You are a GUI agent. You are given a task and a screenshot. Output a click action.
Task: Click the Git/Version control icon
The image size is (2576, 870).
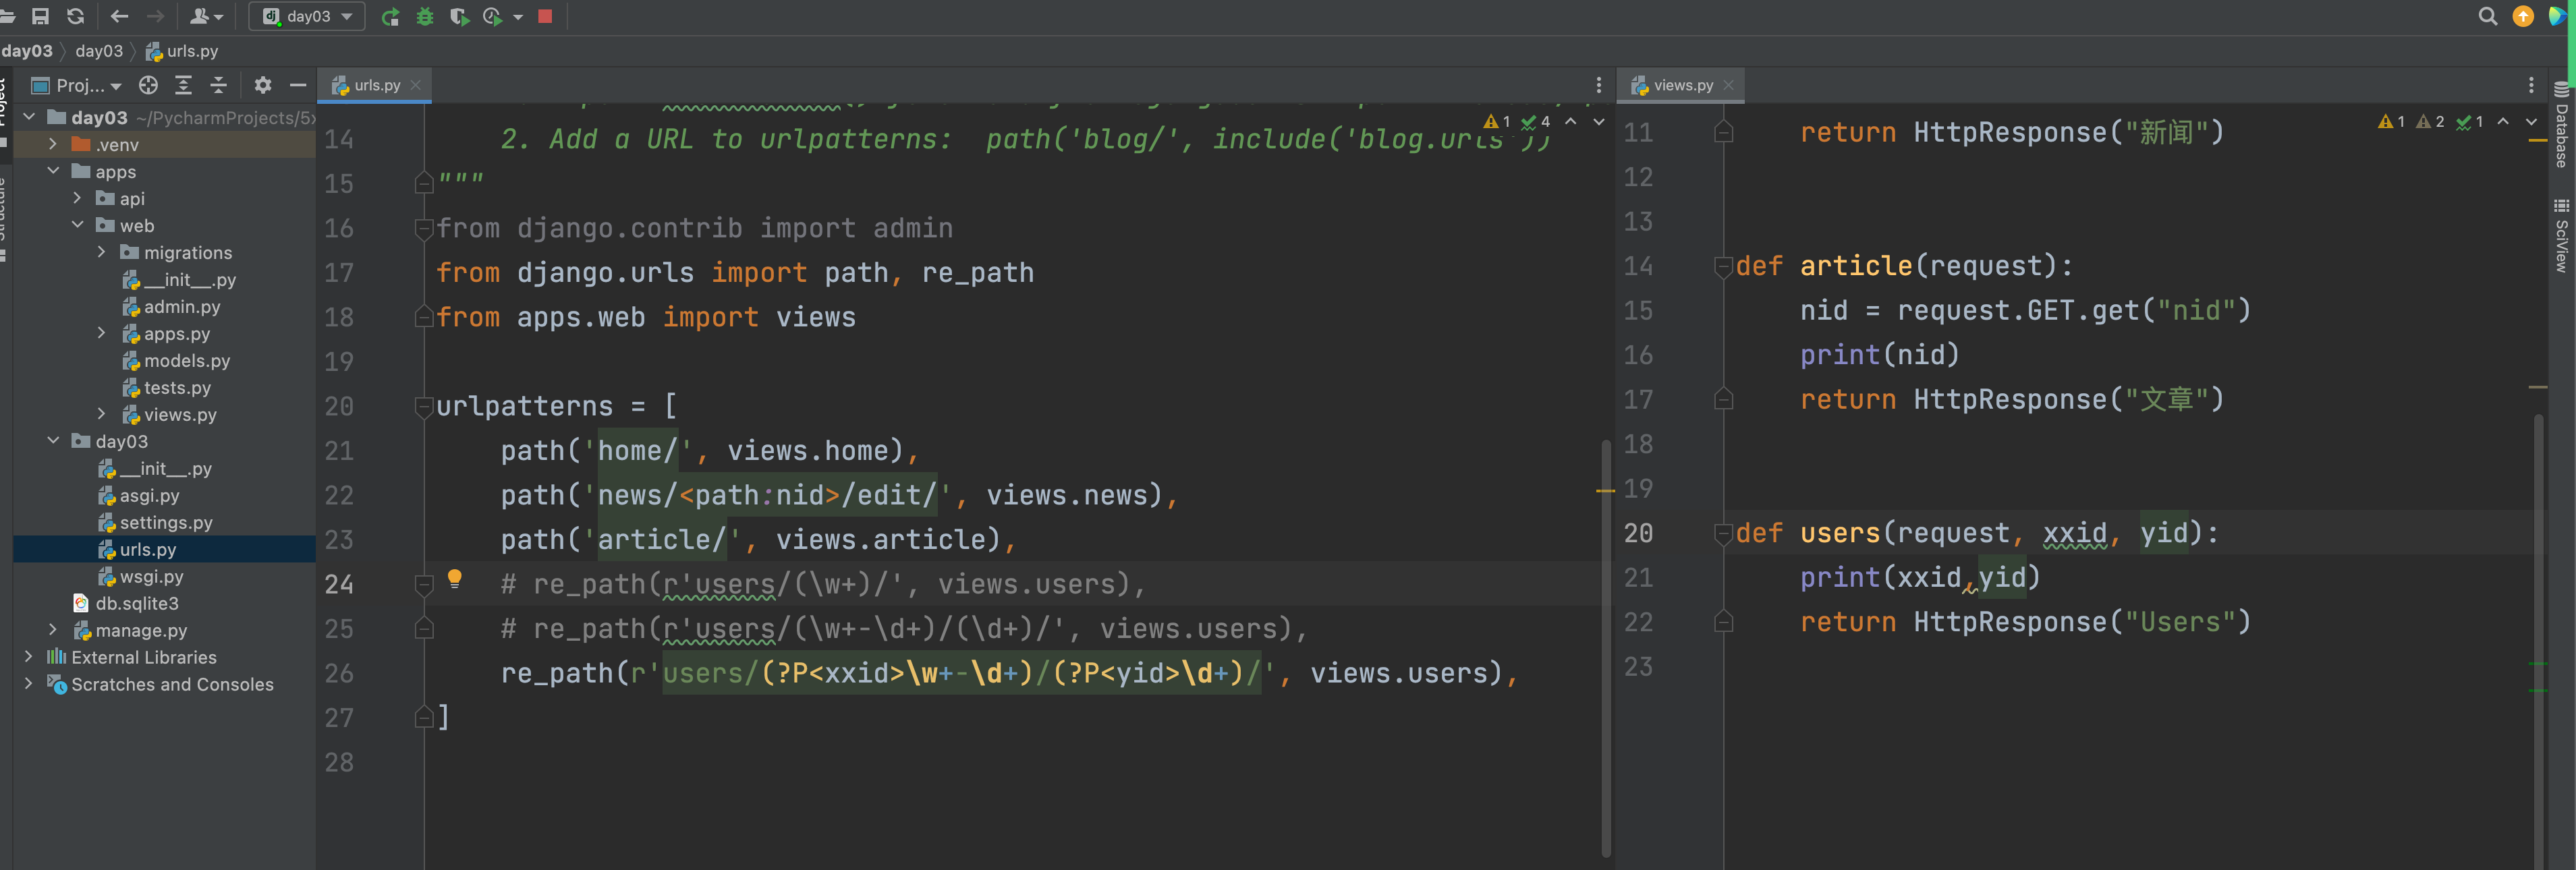[x=200, y=16]
